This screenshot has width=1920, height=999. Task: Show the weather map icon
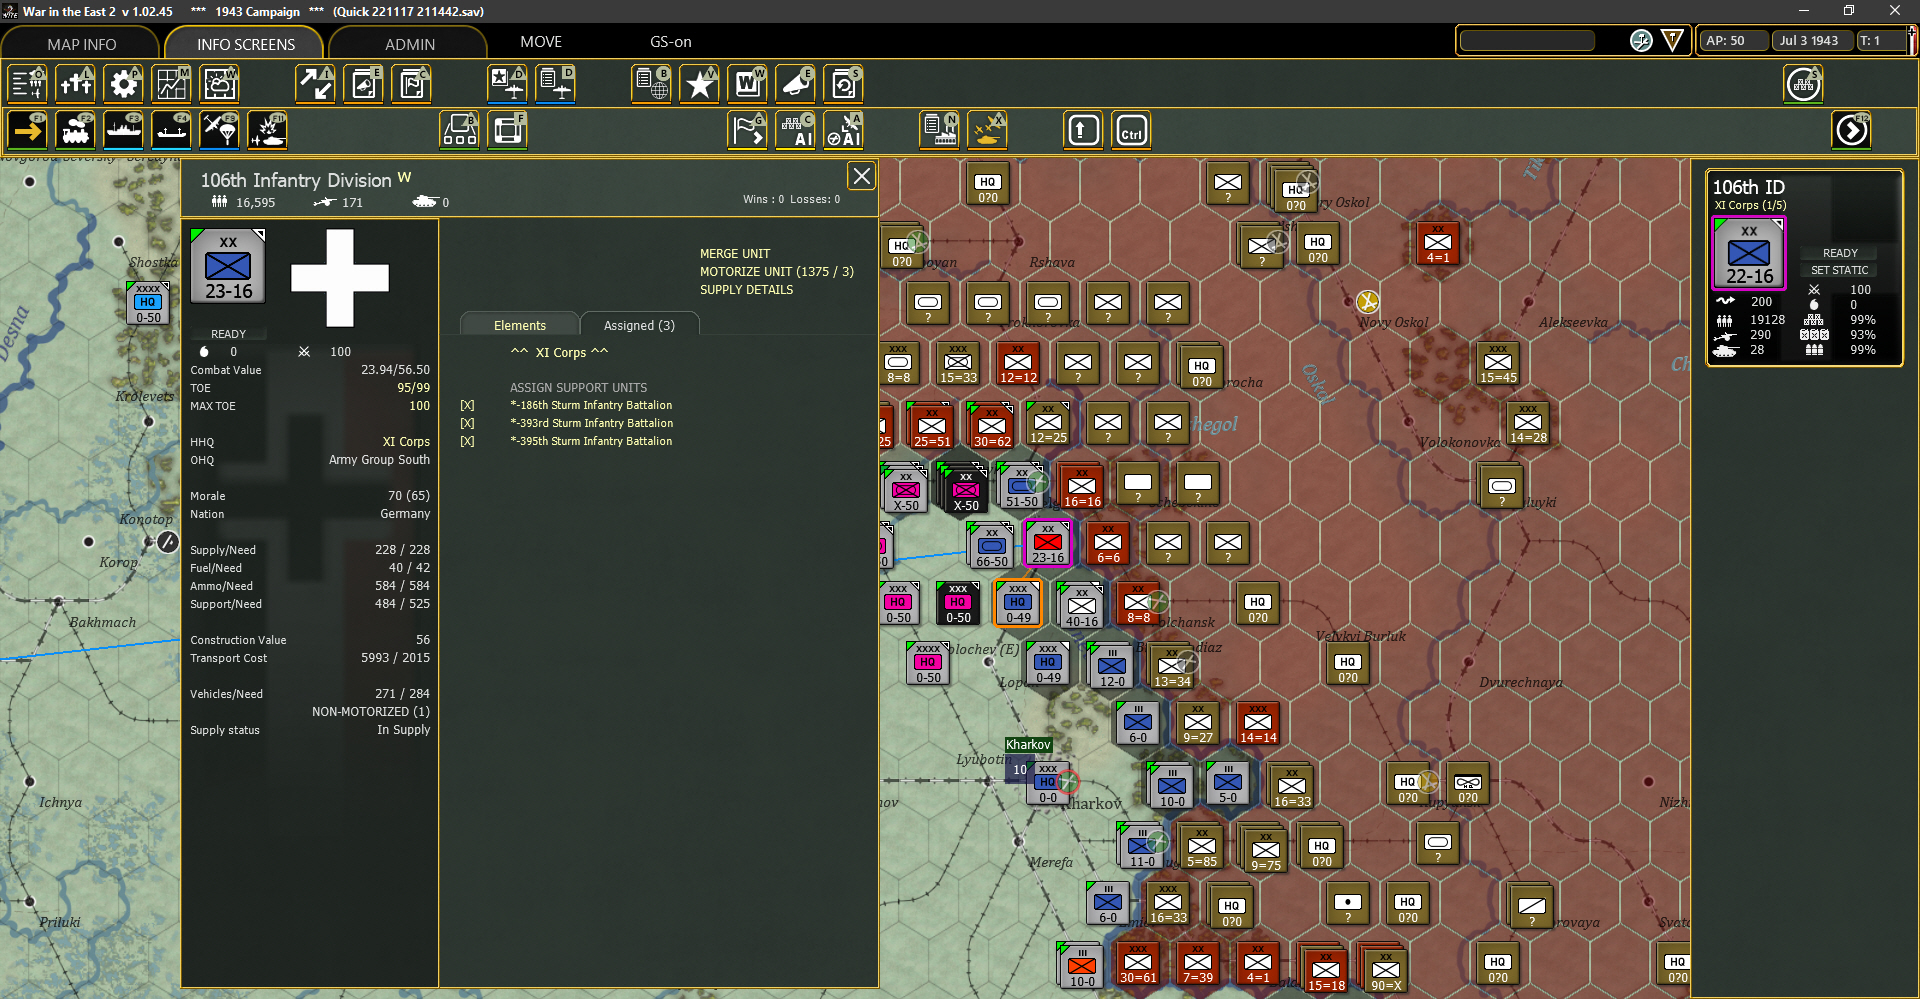(220, 84)
